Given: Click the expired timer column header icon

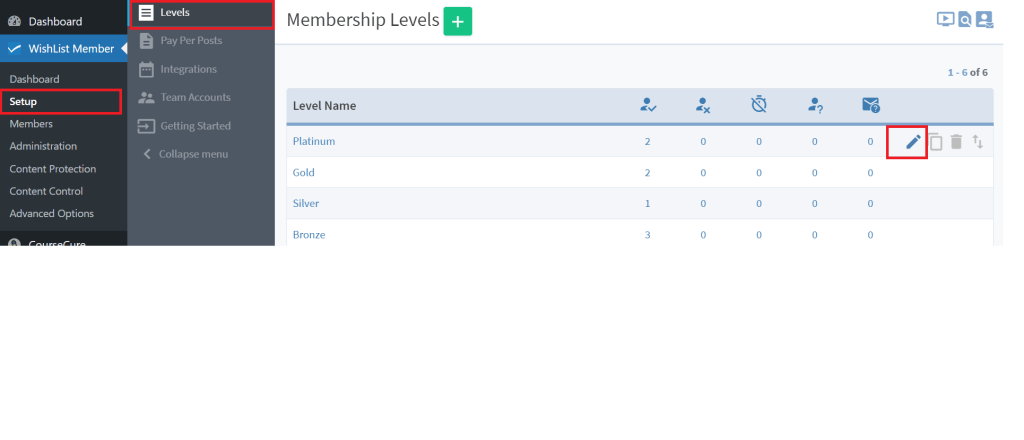Looking at the screenshot, I should (x=759, y=104).
